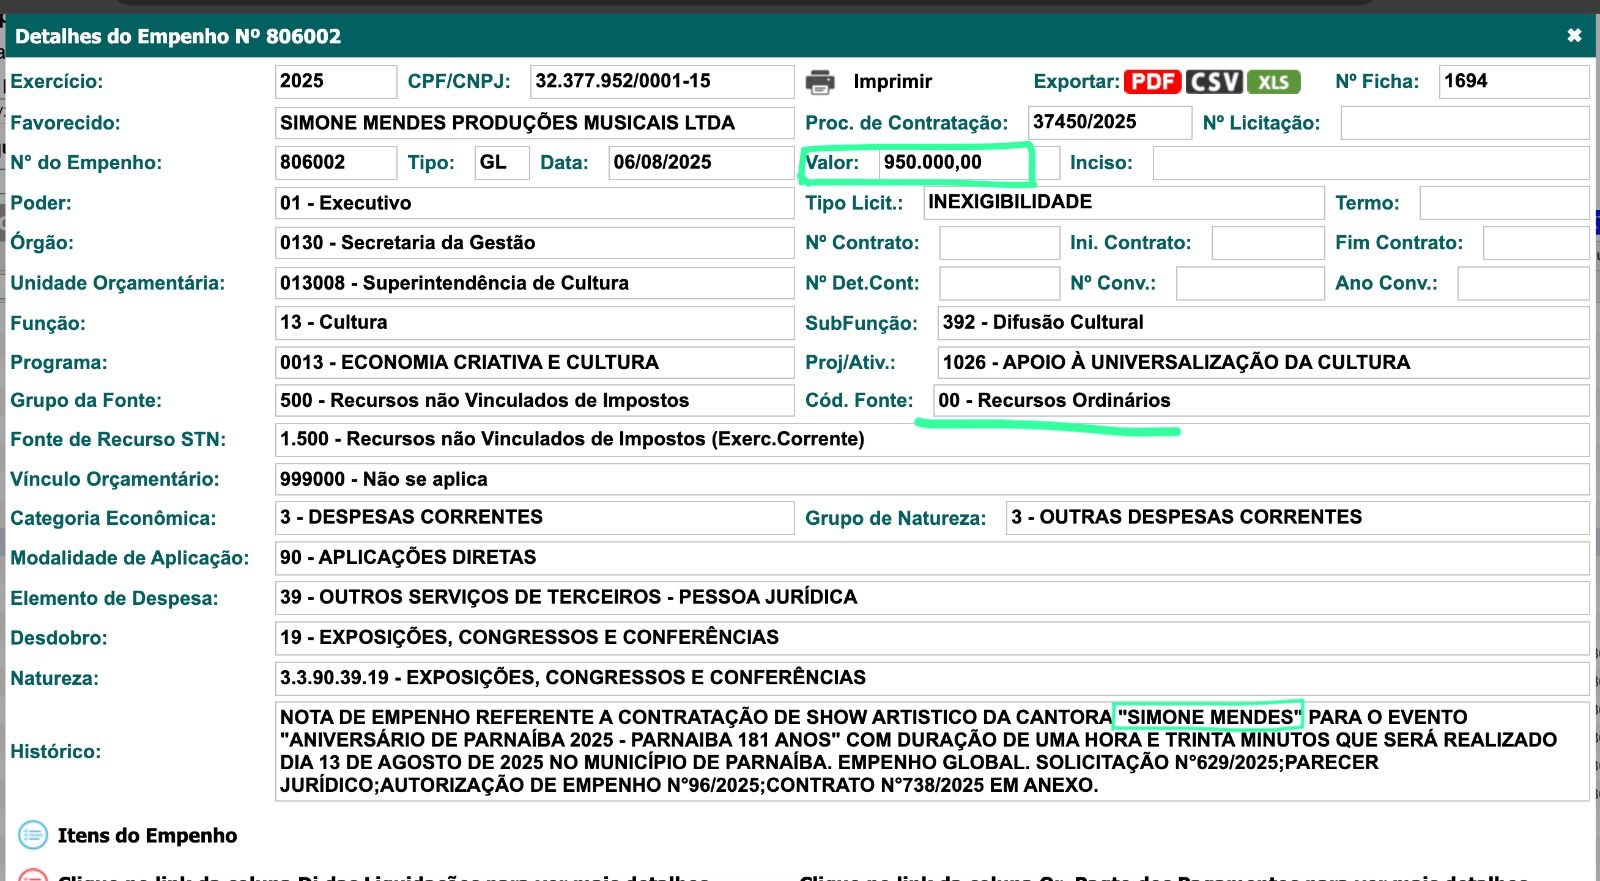Click the Fonte de Recurso STN label
Viewport: 1600px width, 881px height.
(118, 440)
